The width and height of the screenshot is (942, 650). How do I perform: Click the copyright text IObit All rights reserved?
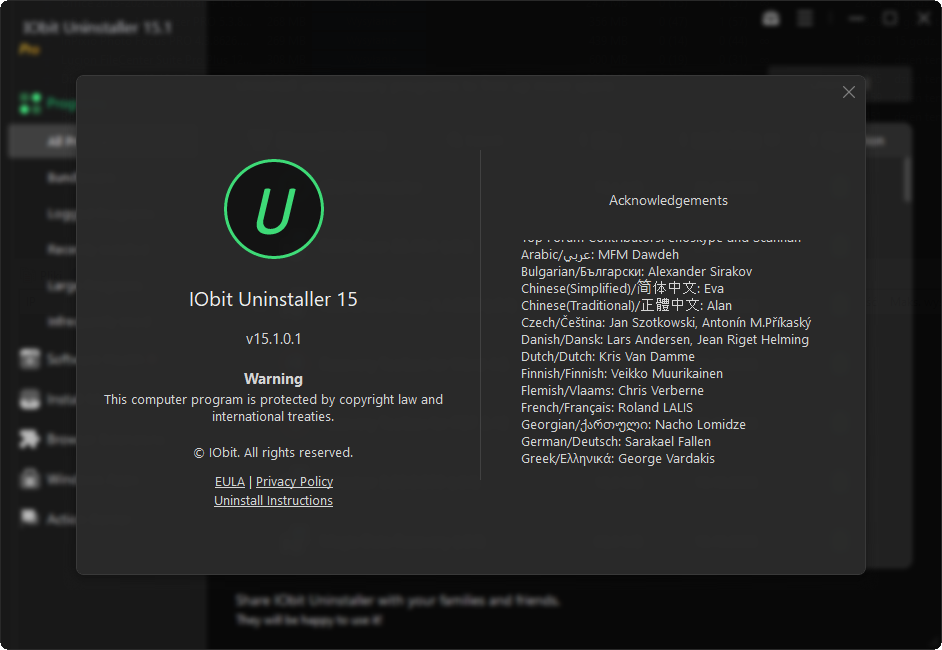[x=273, y=452]
